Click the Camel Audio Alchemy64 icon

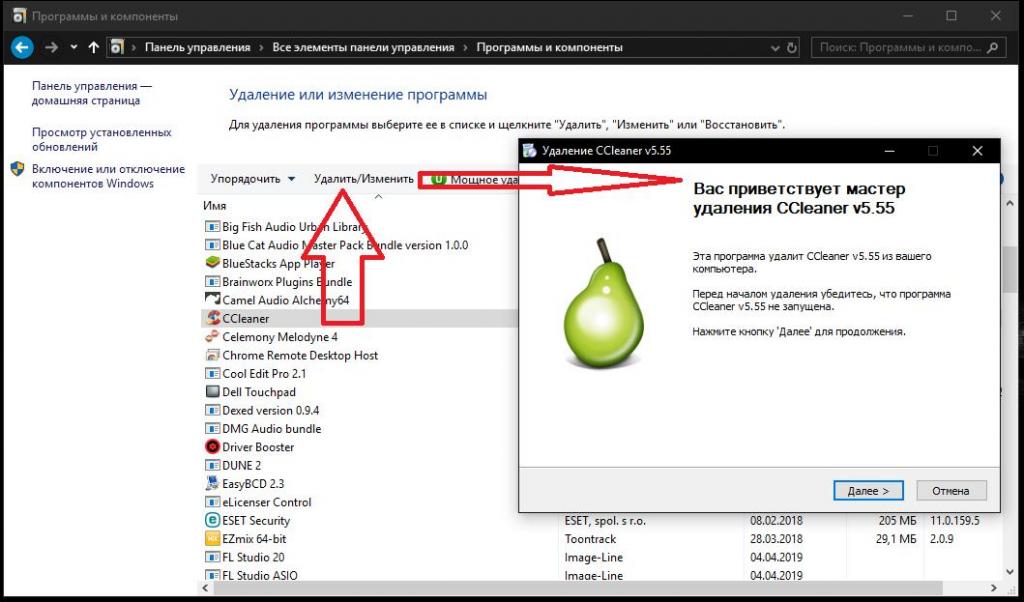pos(212,300)
